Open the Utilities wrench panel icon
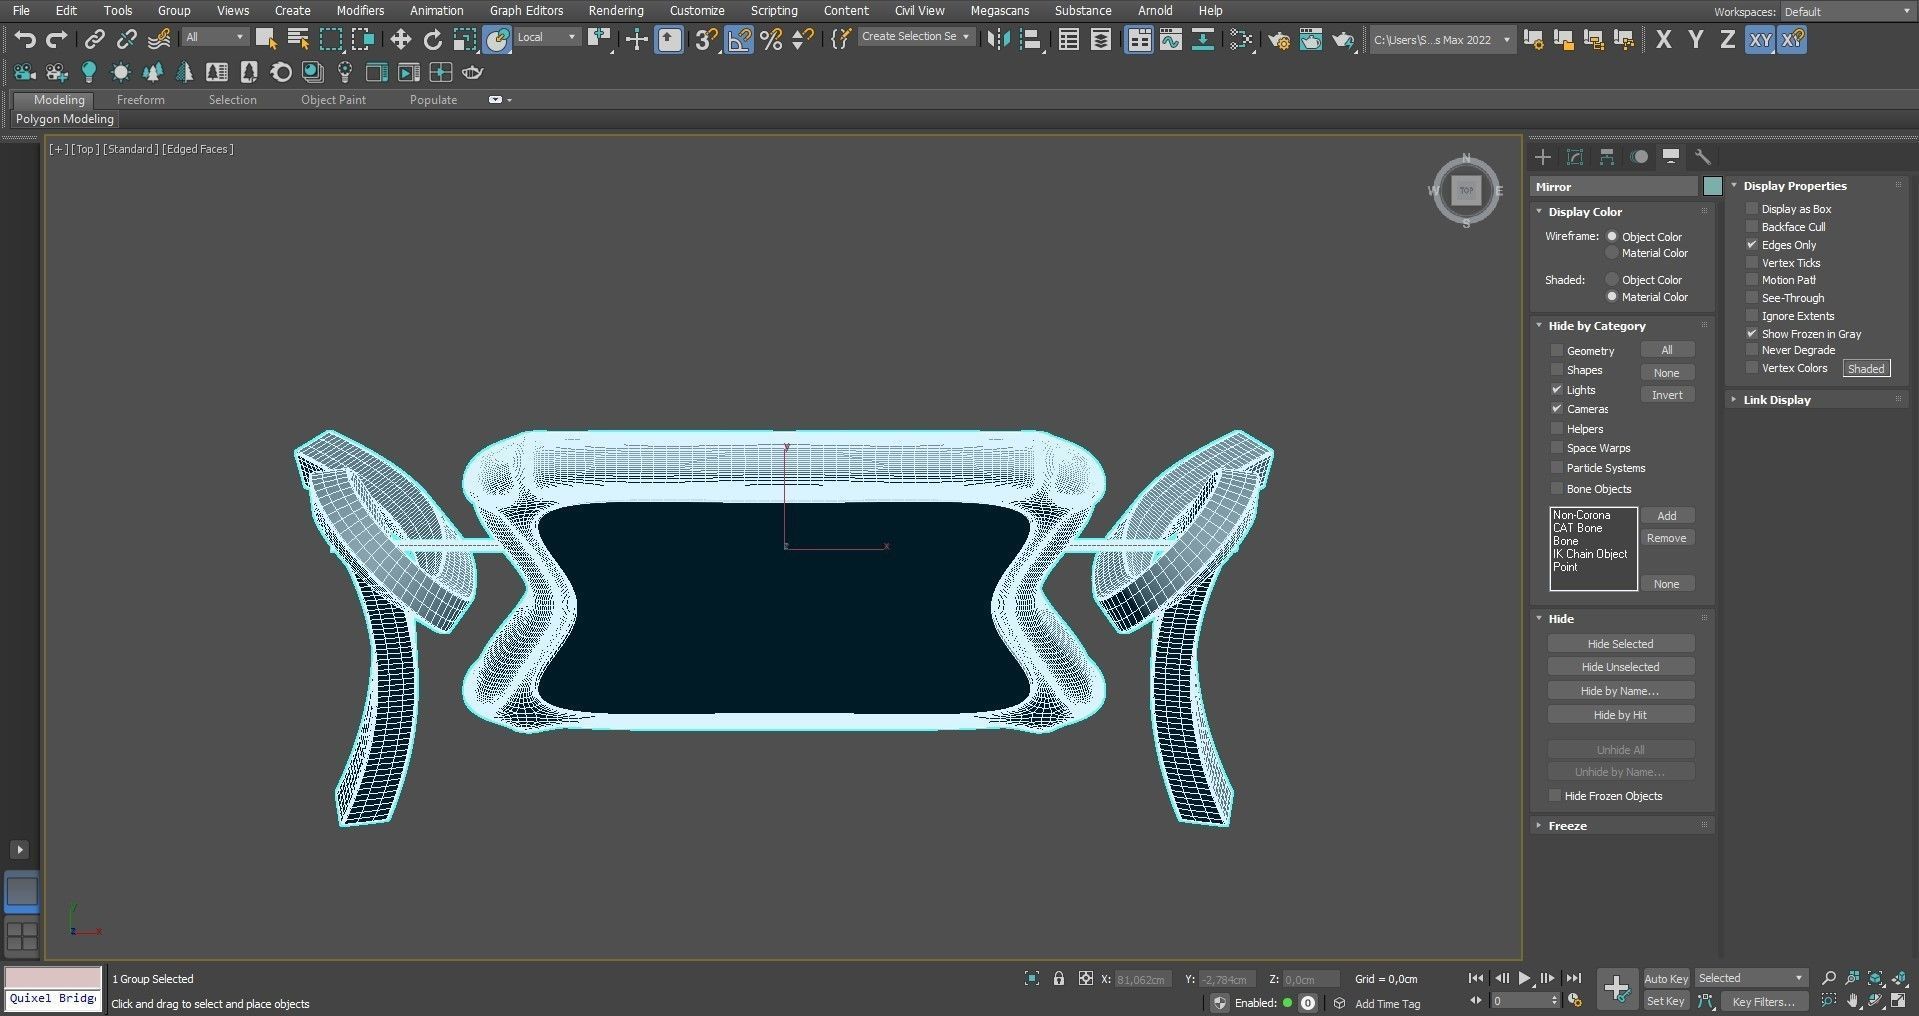The width and height of the screenshot is (1919, 1016). [1702, 157]
